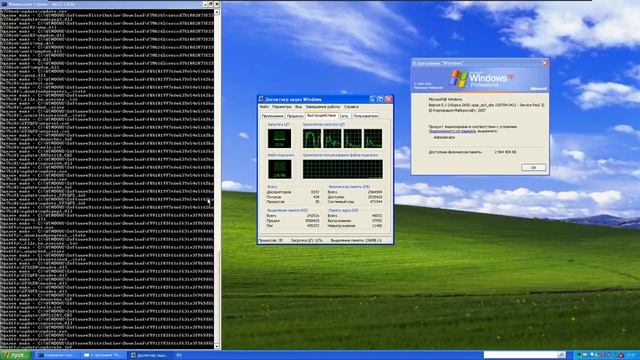This screenshot has height=360, width=640.
Task: Open the Завершение работы menu
Action: click(322, 107)
